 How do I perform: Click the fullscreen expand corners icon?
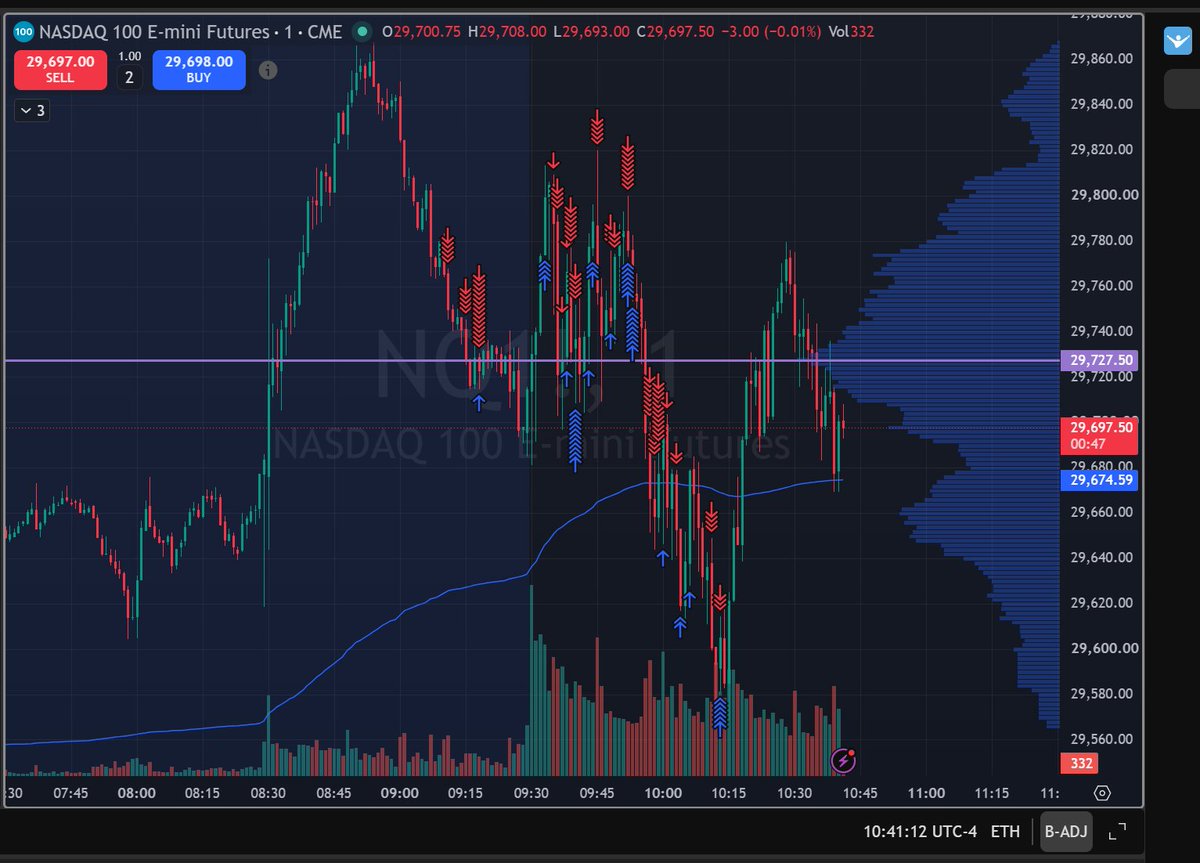[1118, 831]
